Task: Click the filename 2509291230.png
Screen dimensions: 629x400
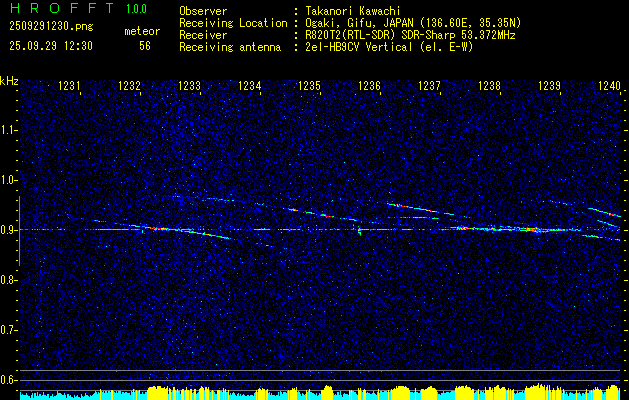Action: pyautogui.click(x=51, y=26)
